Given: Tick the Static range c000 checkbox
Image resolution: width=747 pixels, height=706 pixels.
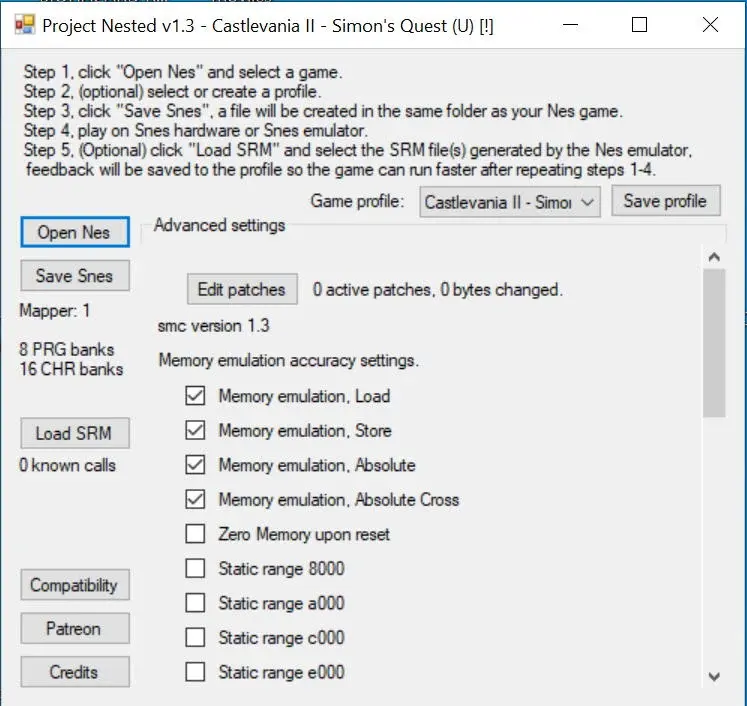Looking at the screenshot, I should point(196,637).
